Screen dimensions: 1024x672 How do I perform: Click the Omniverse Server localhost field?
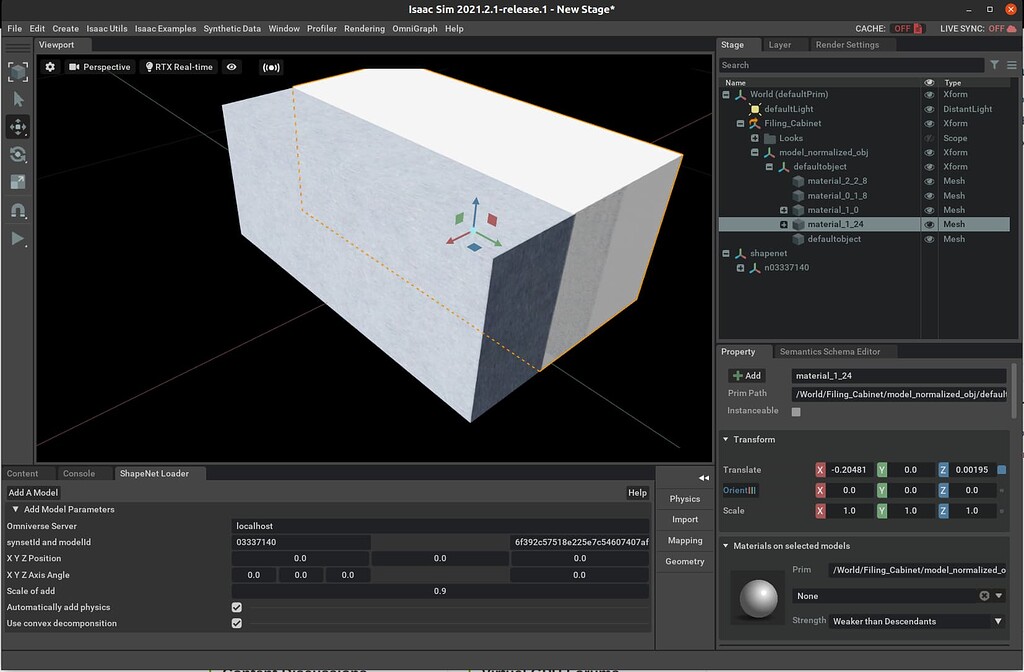click(x=440, y=525)
